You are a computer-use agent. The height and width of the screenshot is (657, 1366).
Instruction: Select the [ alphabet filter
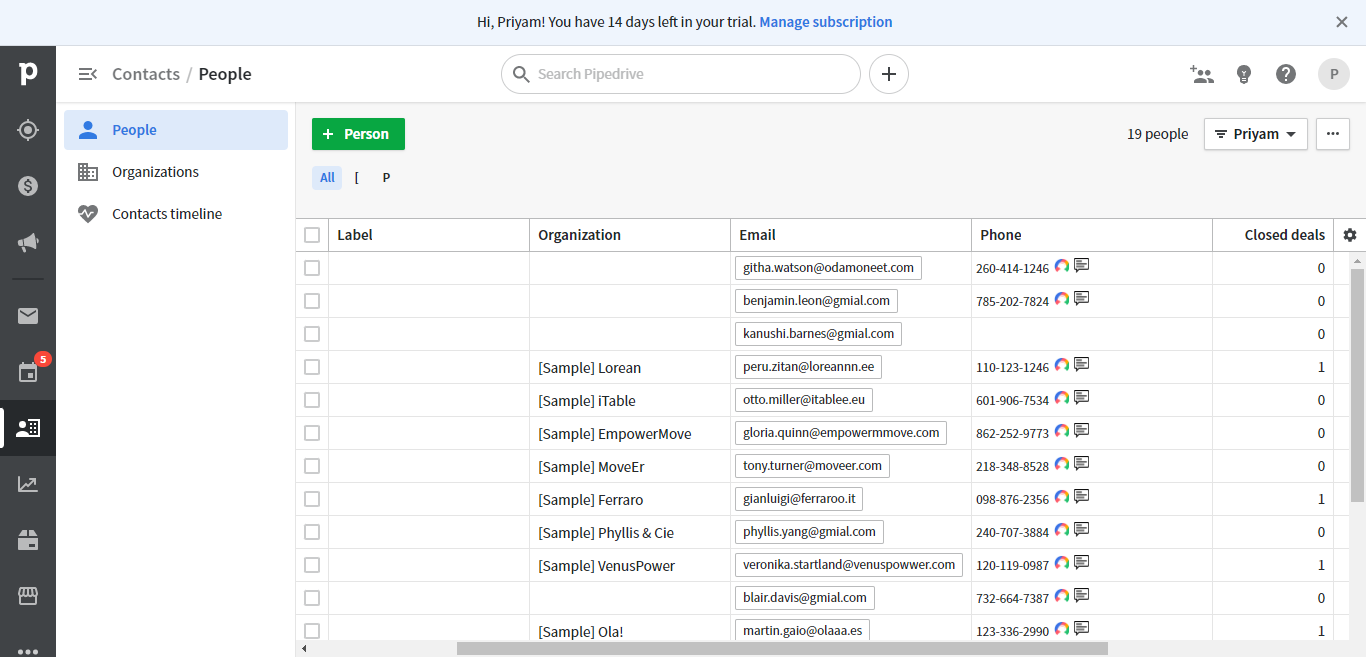point(357,178)
